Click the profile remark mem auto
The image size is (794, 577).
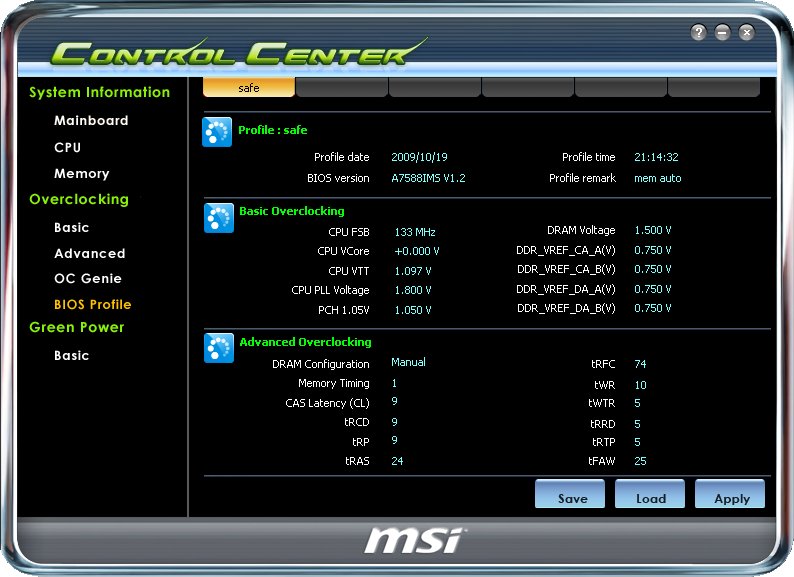click(x=658, y=178)
